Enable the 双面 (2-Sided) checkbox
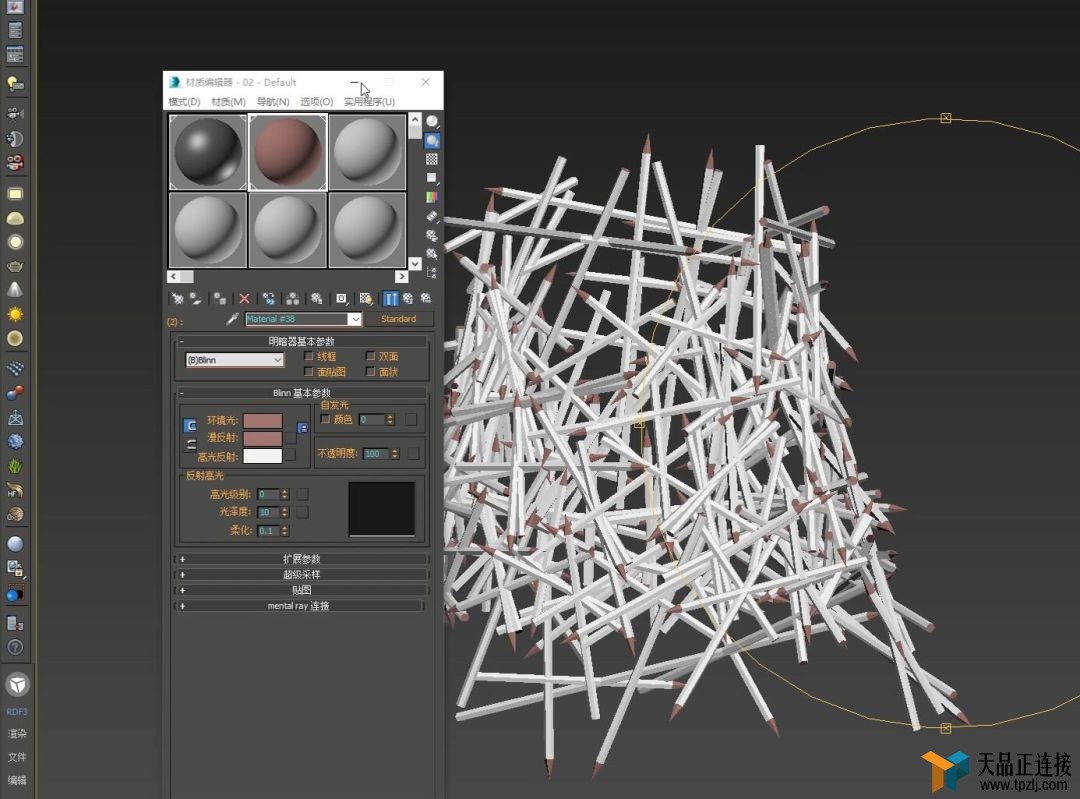The height and width of the screenshot is (799, 1080). tap(371, 356)
